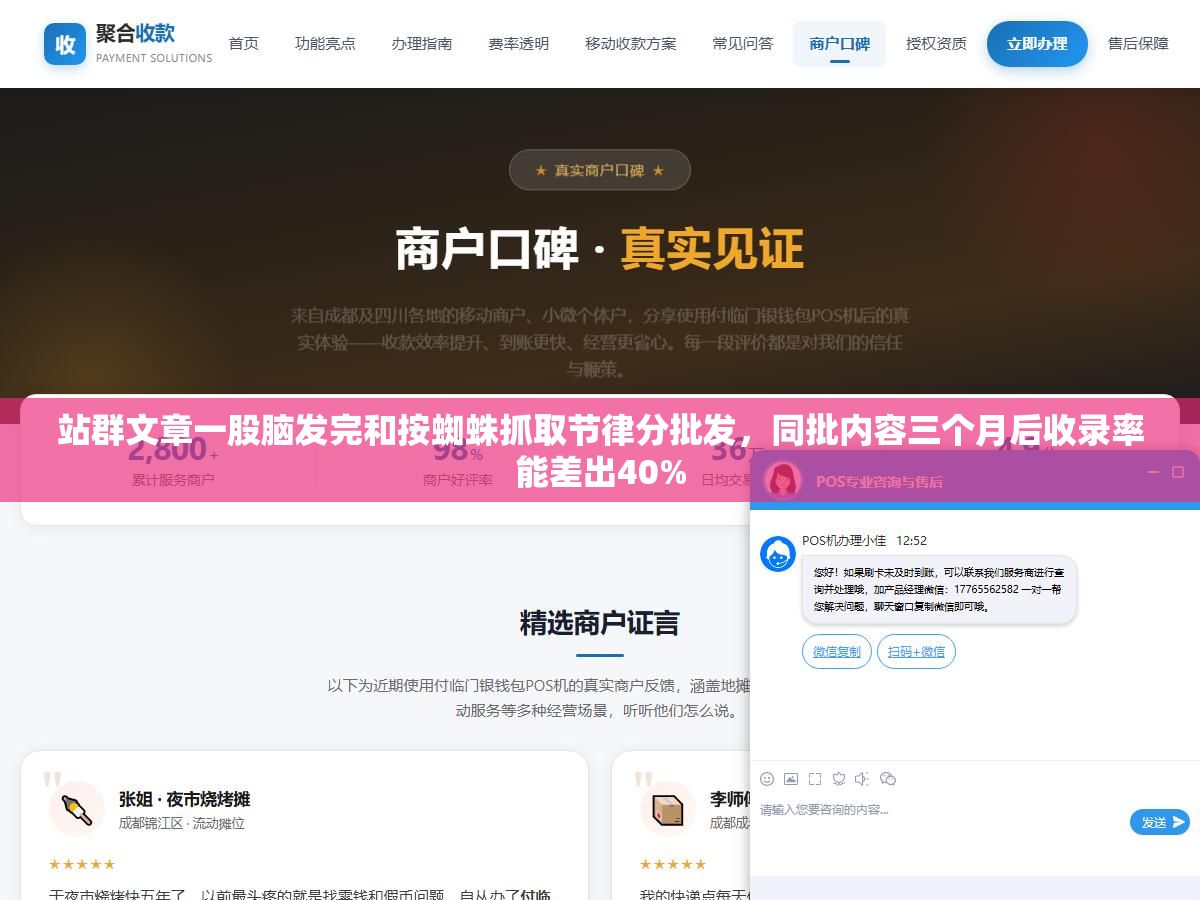
Task: Open 授权资质 navigation item
Action: (937, 44)
